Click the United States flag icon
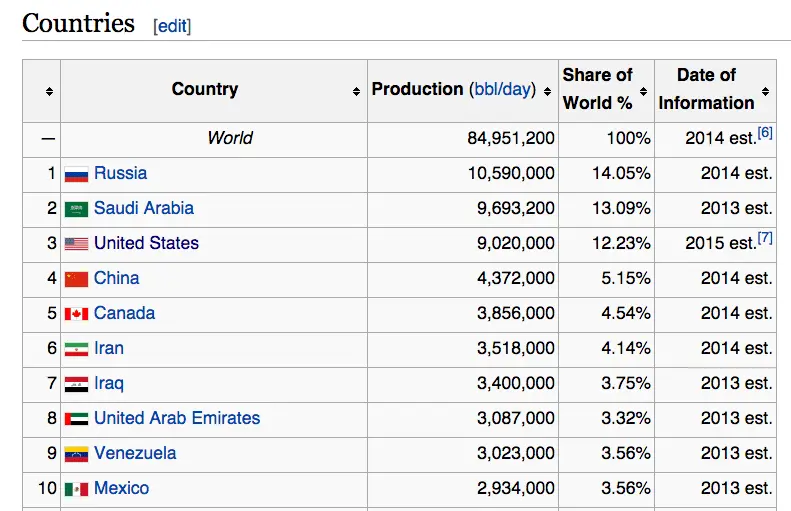Image resolution: width=791 pixels, height=511 pixels. point(76,244)
